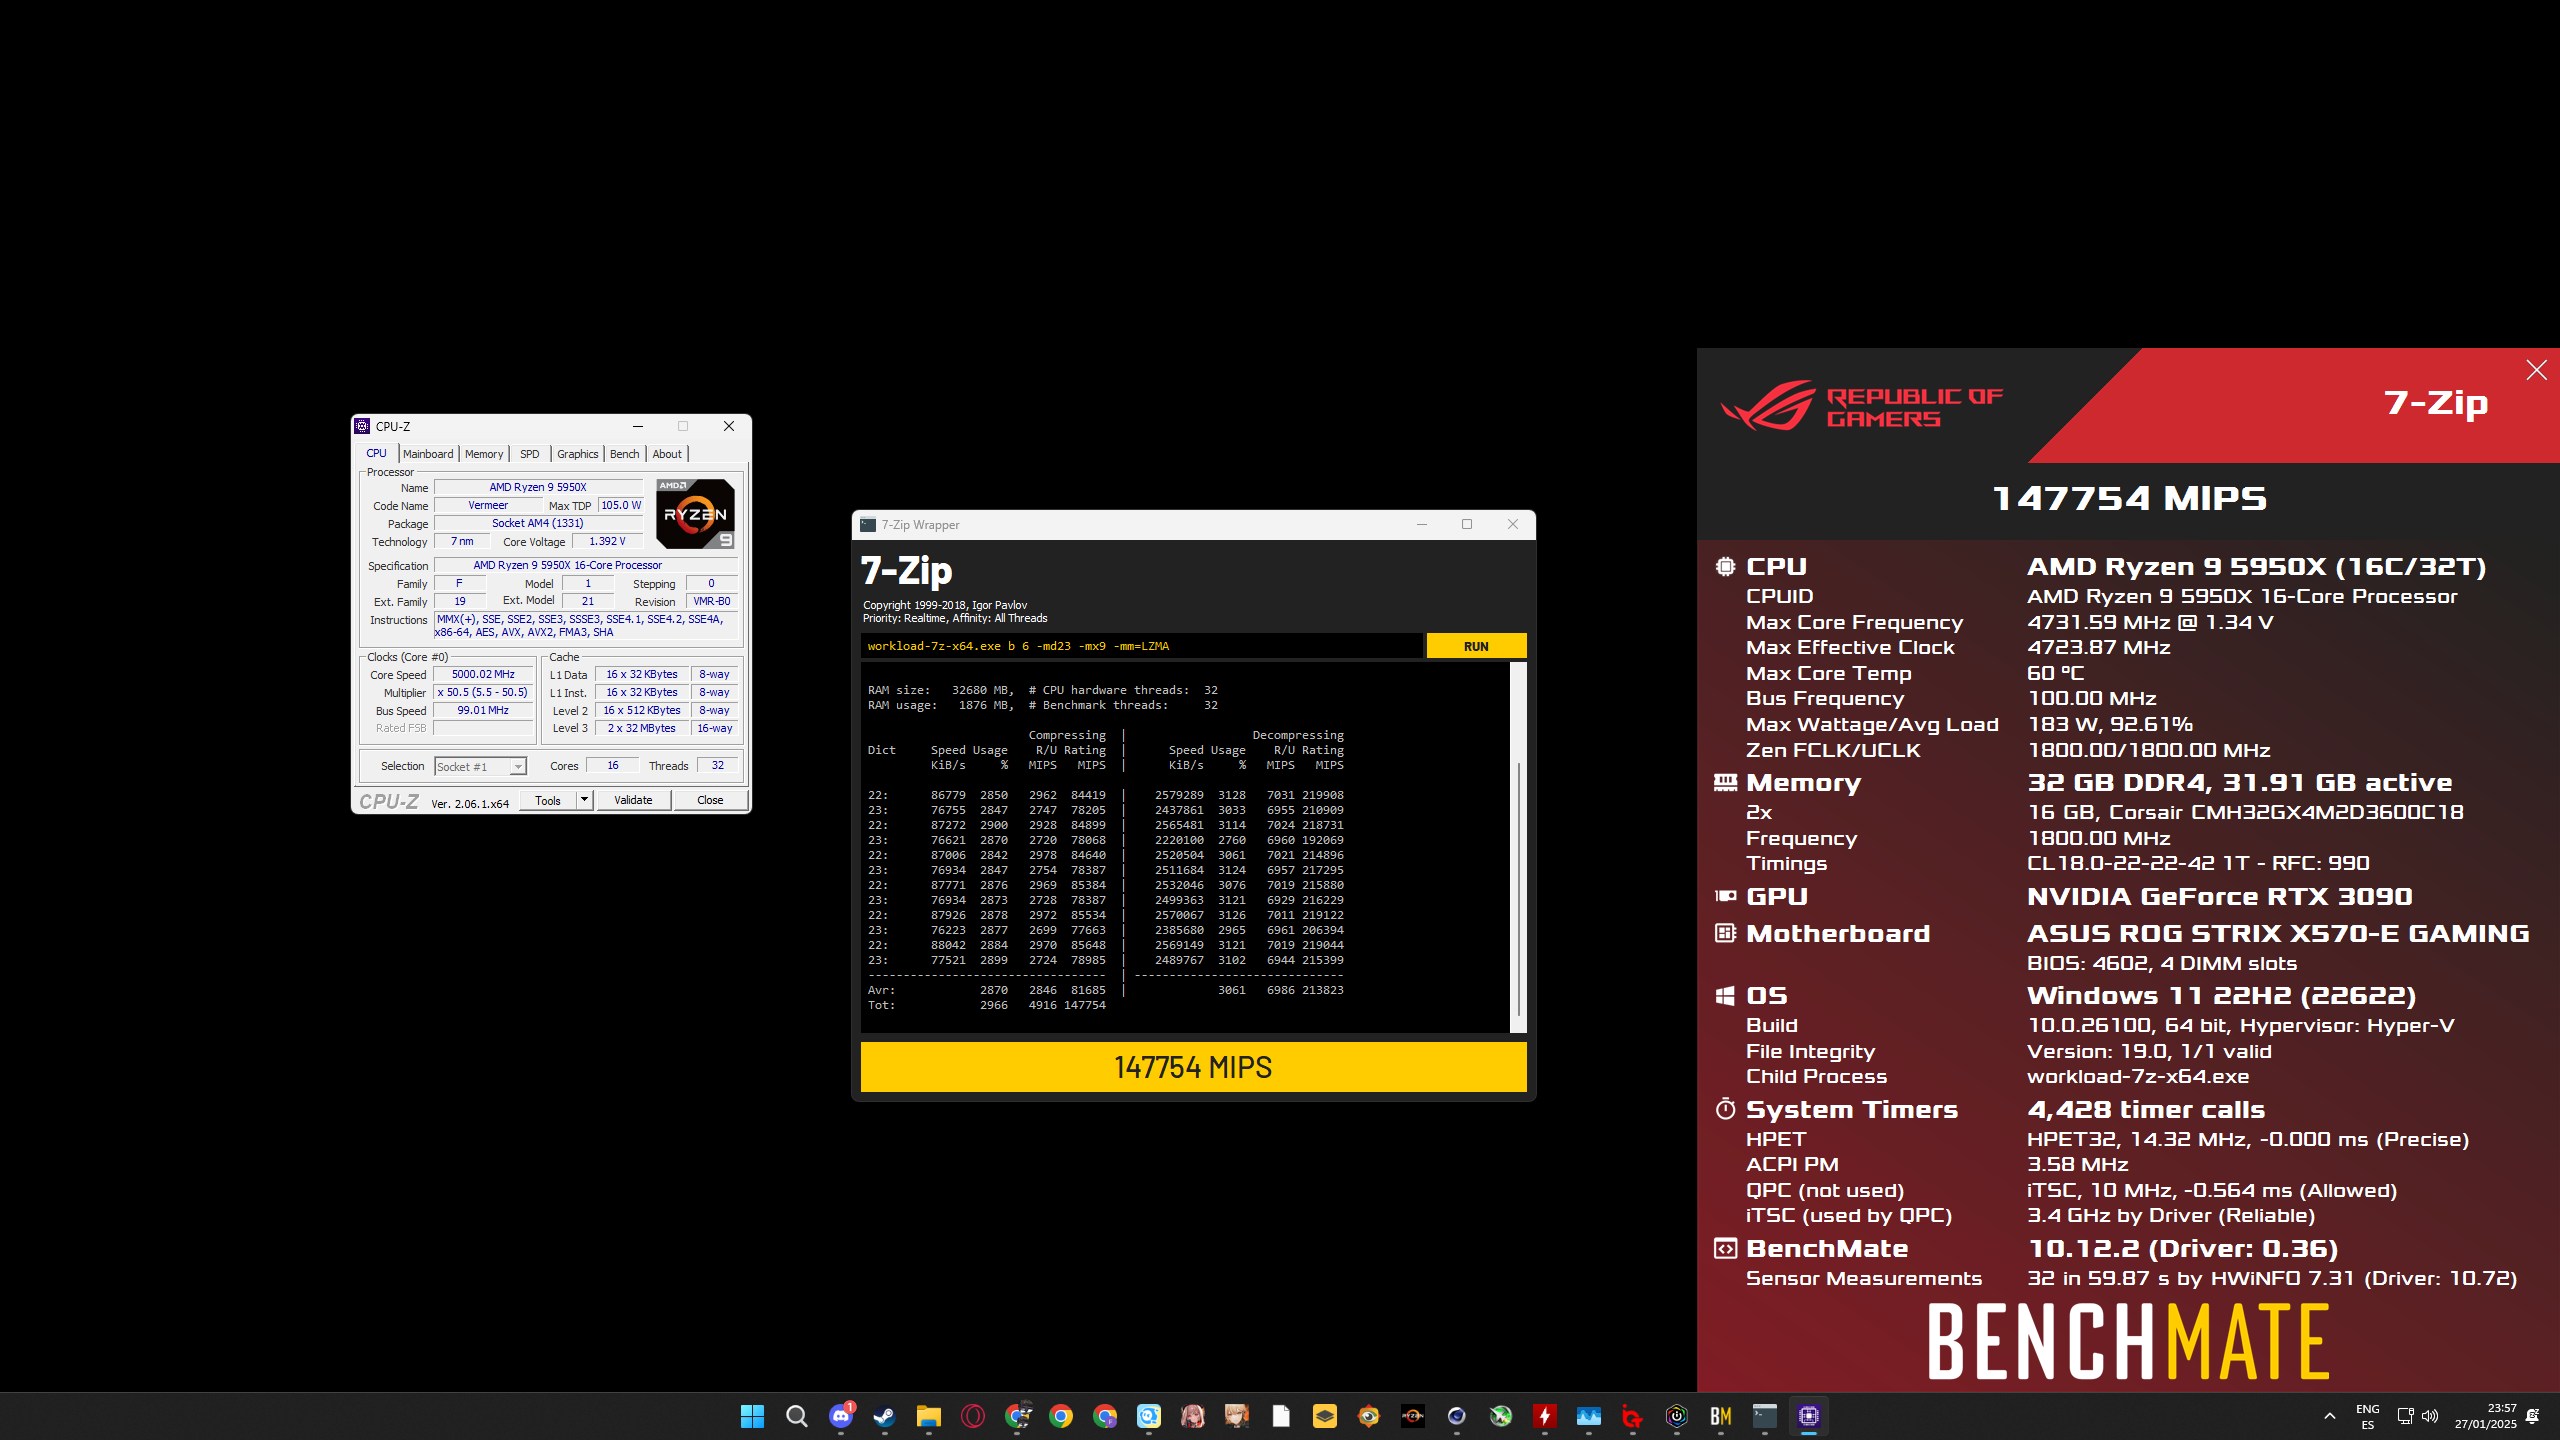Image resolution: width=2560 pixels, height=1440 pixels.
Task: Click the ROG Republic of Gamers logo
Action: tap(1861, 405)
